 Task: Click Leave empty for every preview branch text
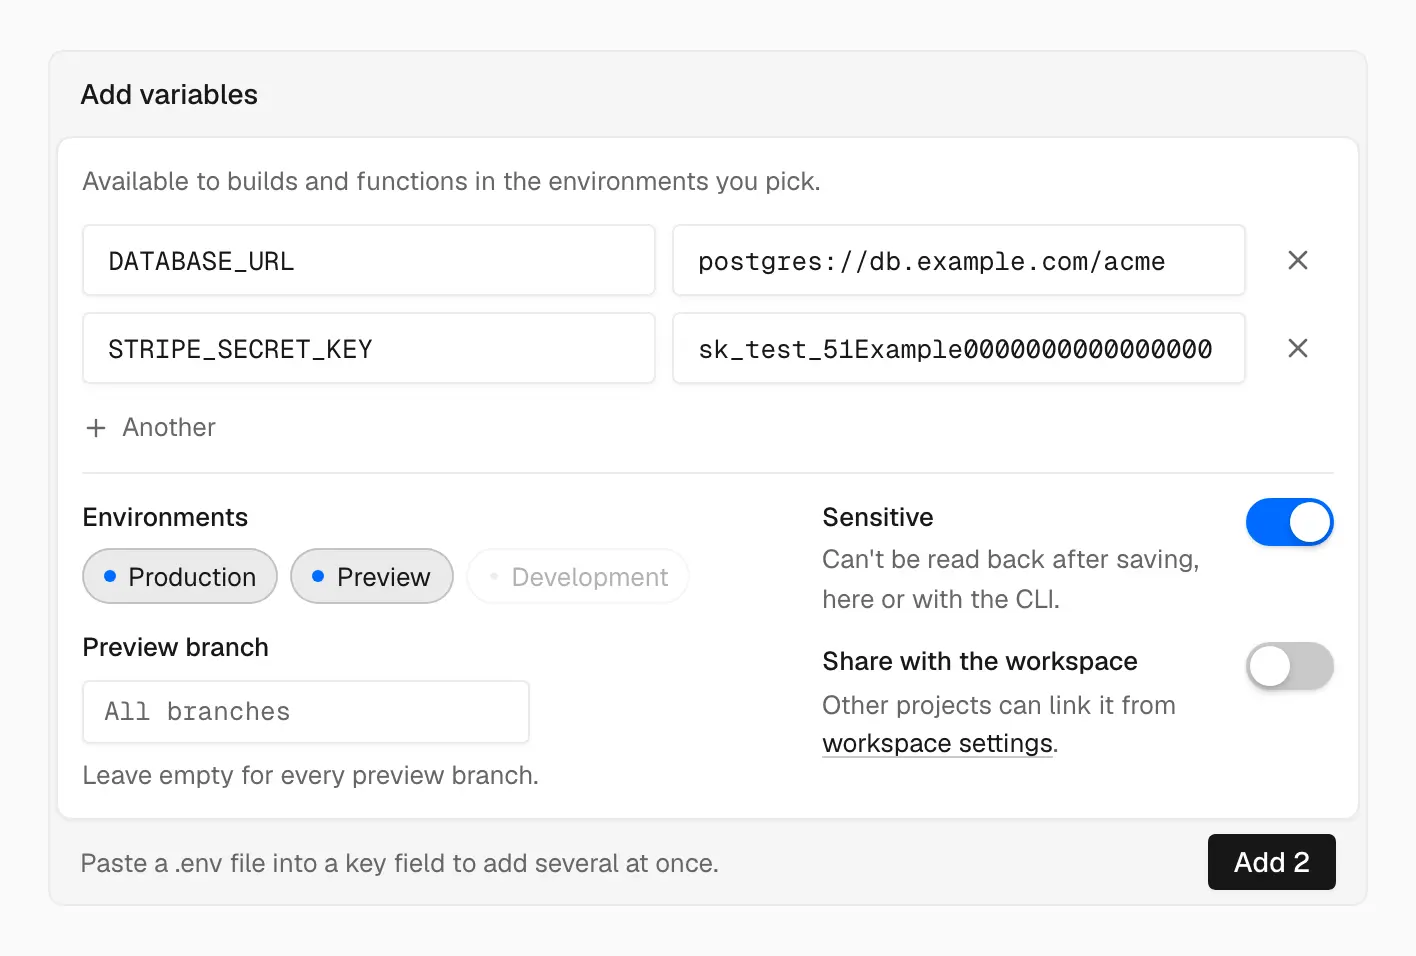pyautogui.click(x=311, y=776)
